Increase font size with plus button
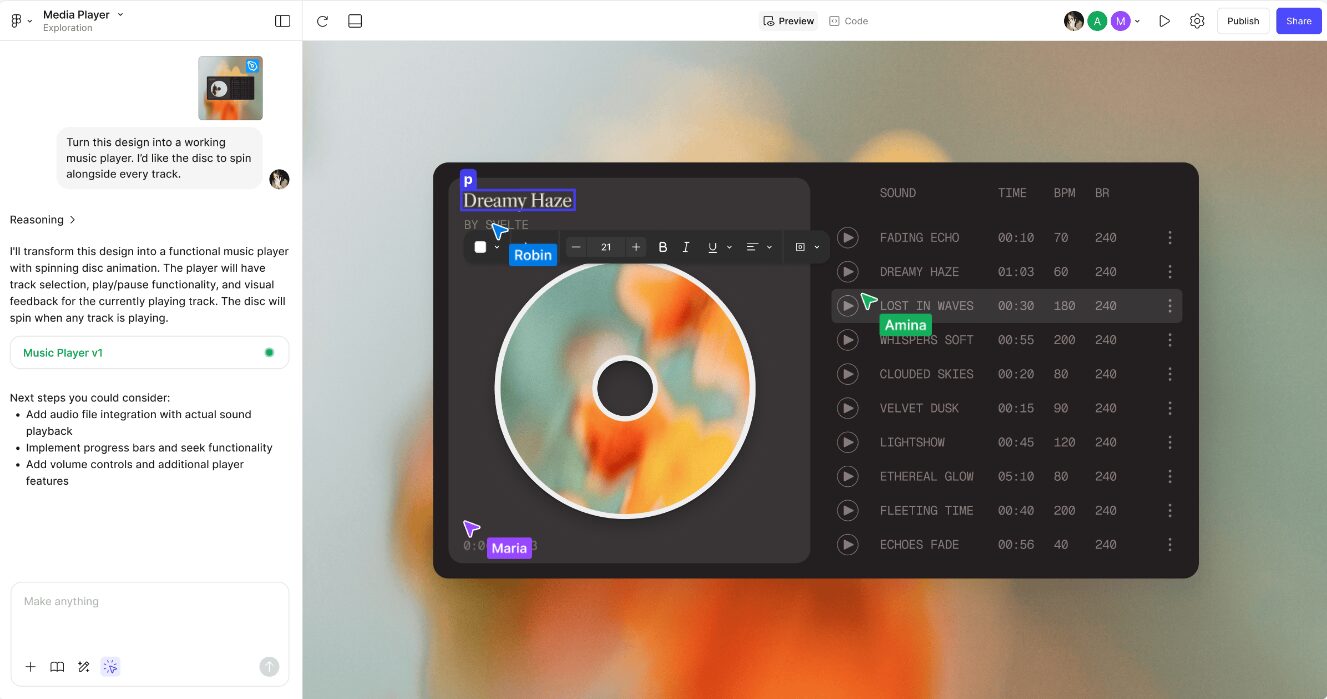The width and height of the screenshot is (1327, 699). pyautogui.click(x=636, y=247)
